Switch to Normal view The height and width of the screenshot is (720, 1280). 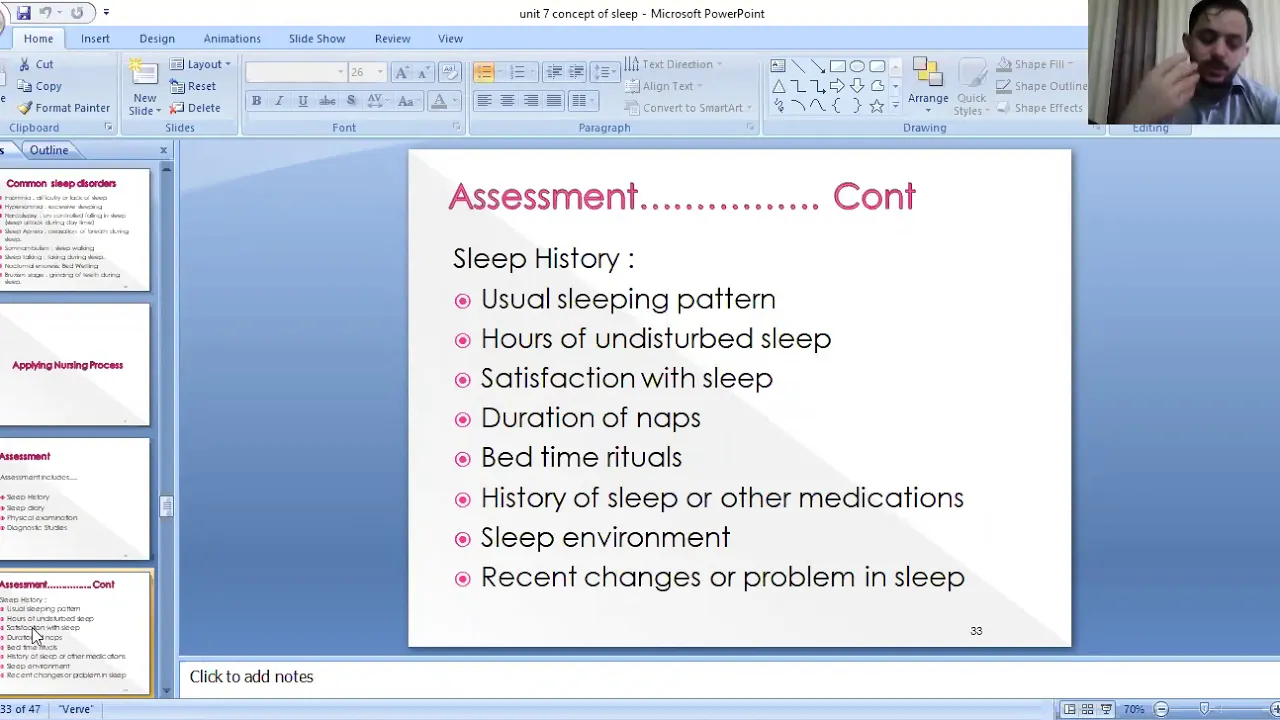pyautogui.click(x=1069, y=709)
